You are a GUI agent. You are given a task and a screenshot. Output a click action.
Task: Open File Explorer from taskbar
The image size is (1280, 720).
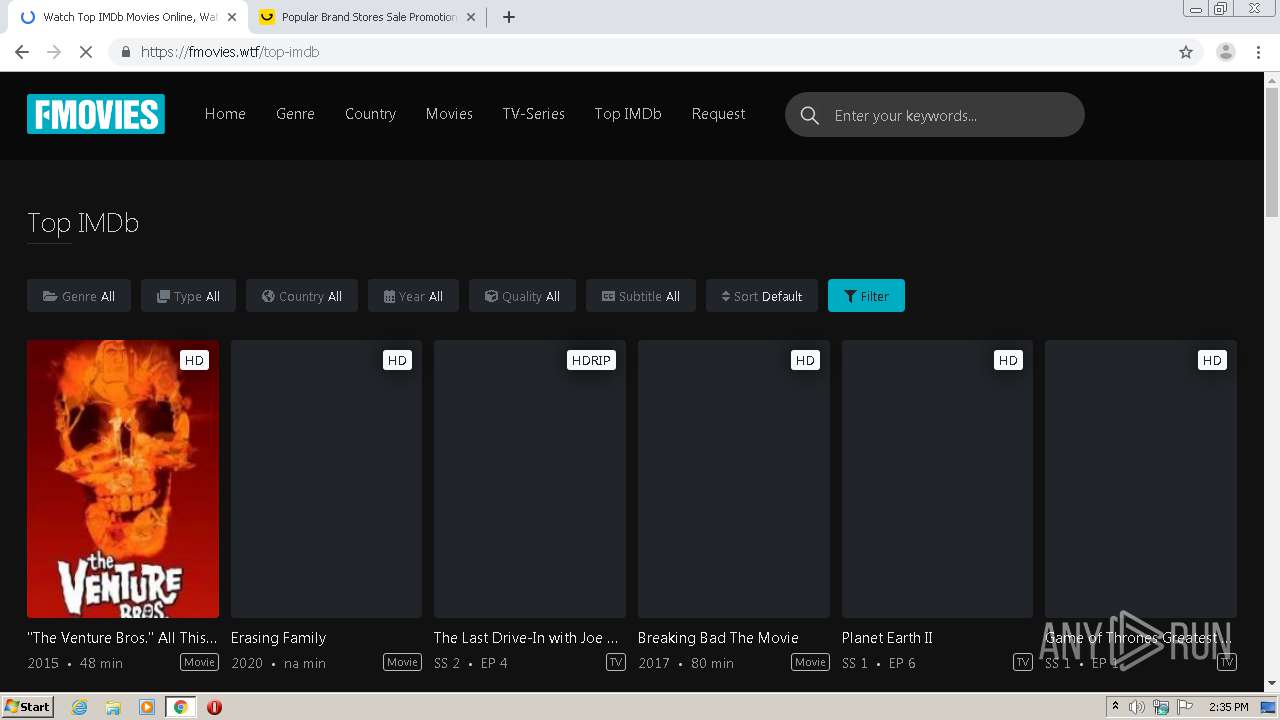click(x=113, y=707)
